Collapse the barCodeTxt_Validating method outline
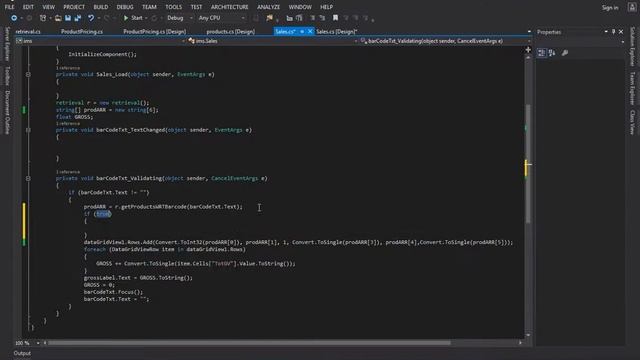Screen dimensions: 640x360 [x=28, y=178]
